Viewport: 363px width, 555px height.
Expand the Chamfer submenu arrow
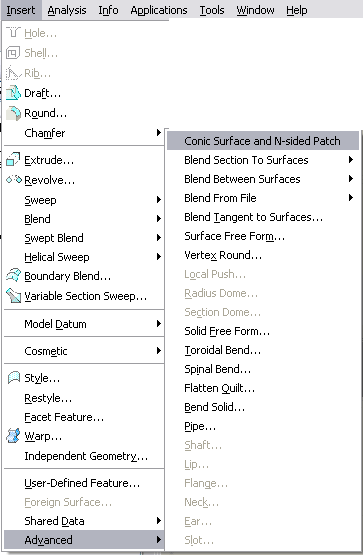pyautogui.click(x=159, y=133)
